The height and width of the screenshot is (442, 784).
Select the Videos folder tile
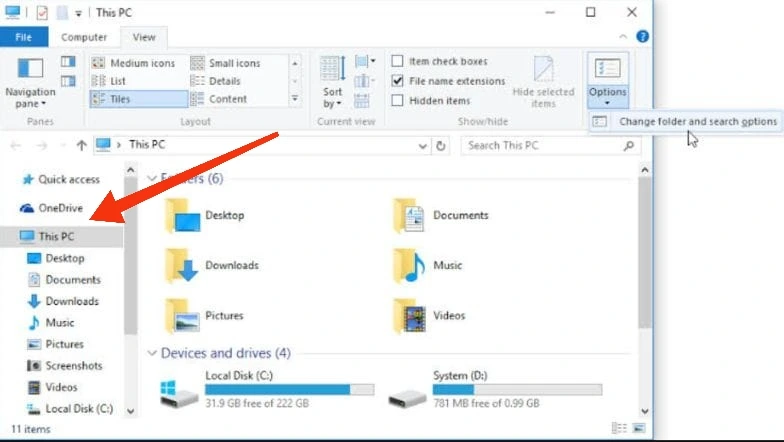429,316
